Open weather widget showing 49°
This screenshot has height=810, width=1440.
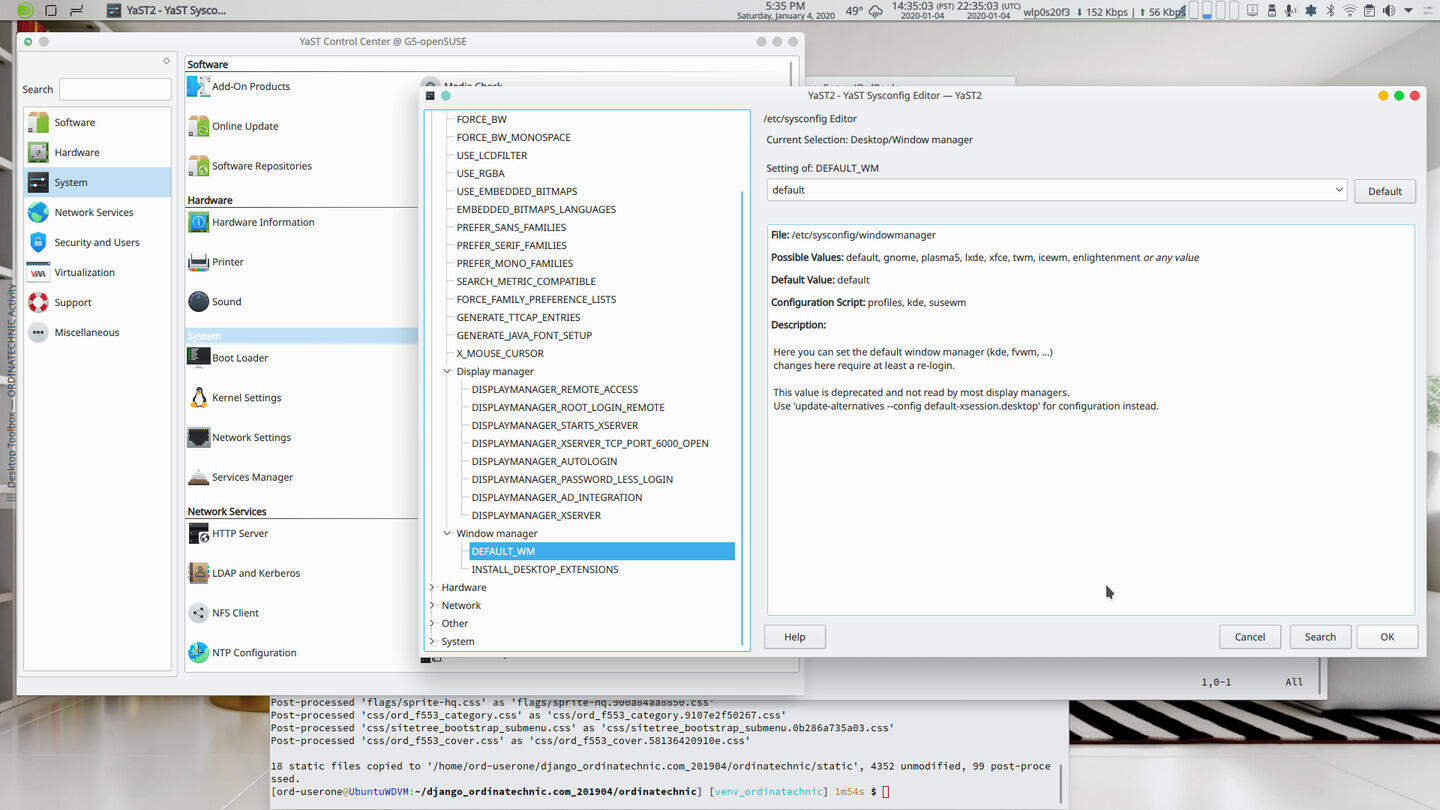pos(864,11)
